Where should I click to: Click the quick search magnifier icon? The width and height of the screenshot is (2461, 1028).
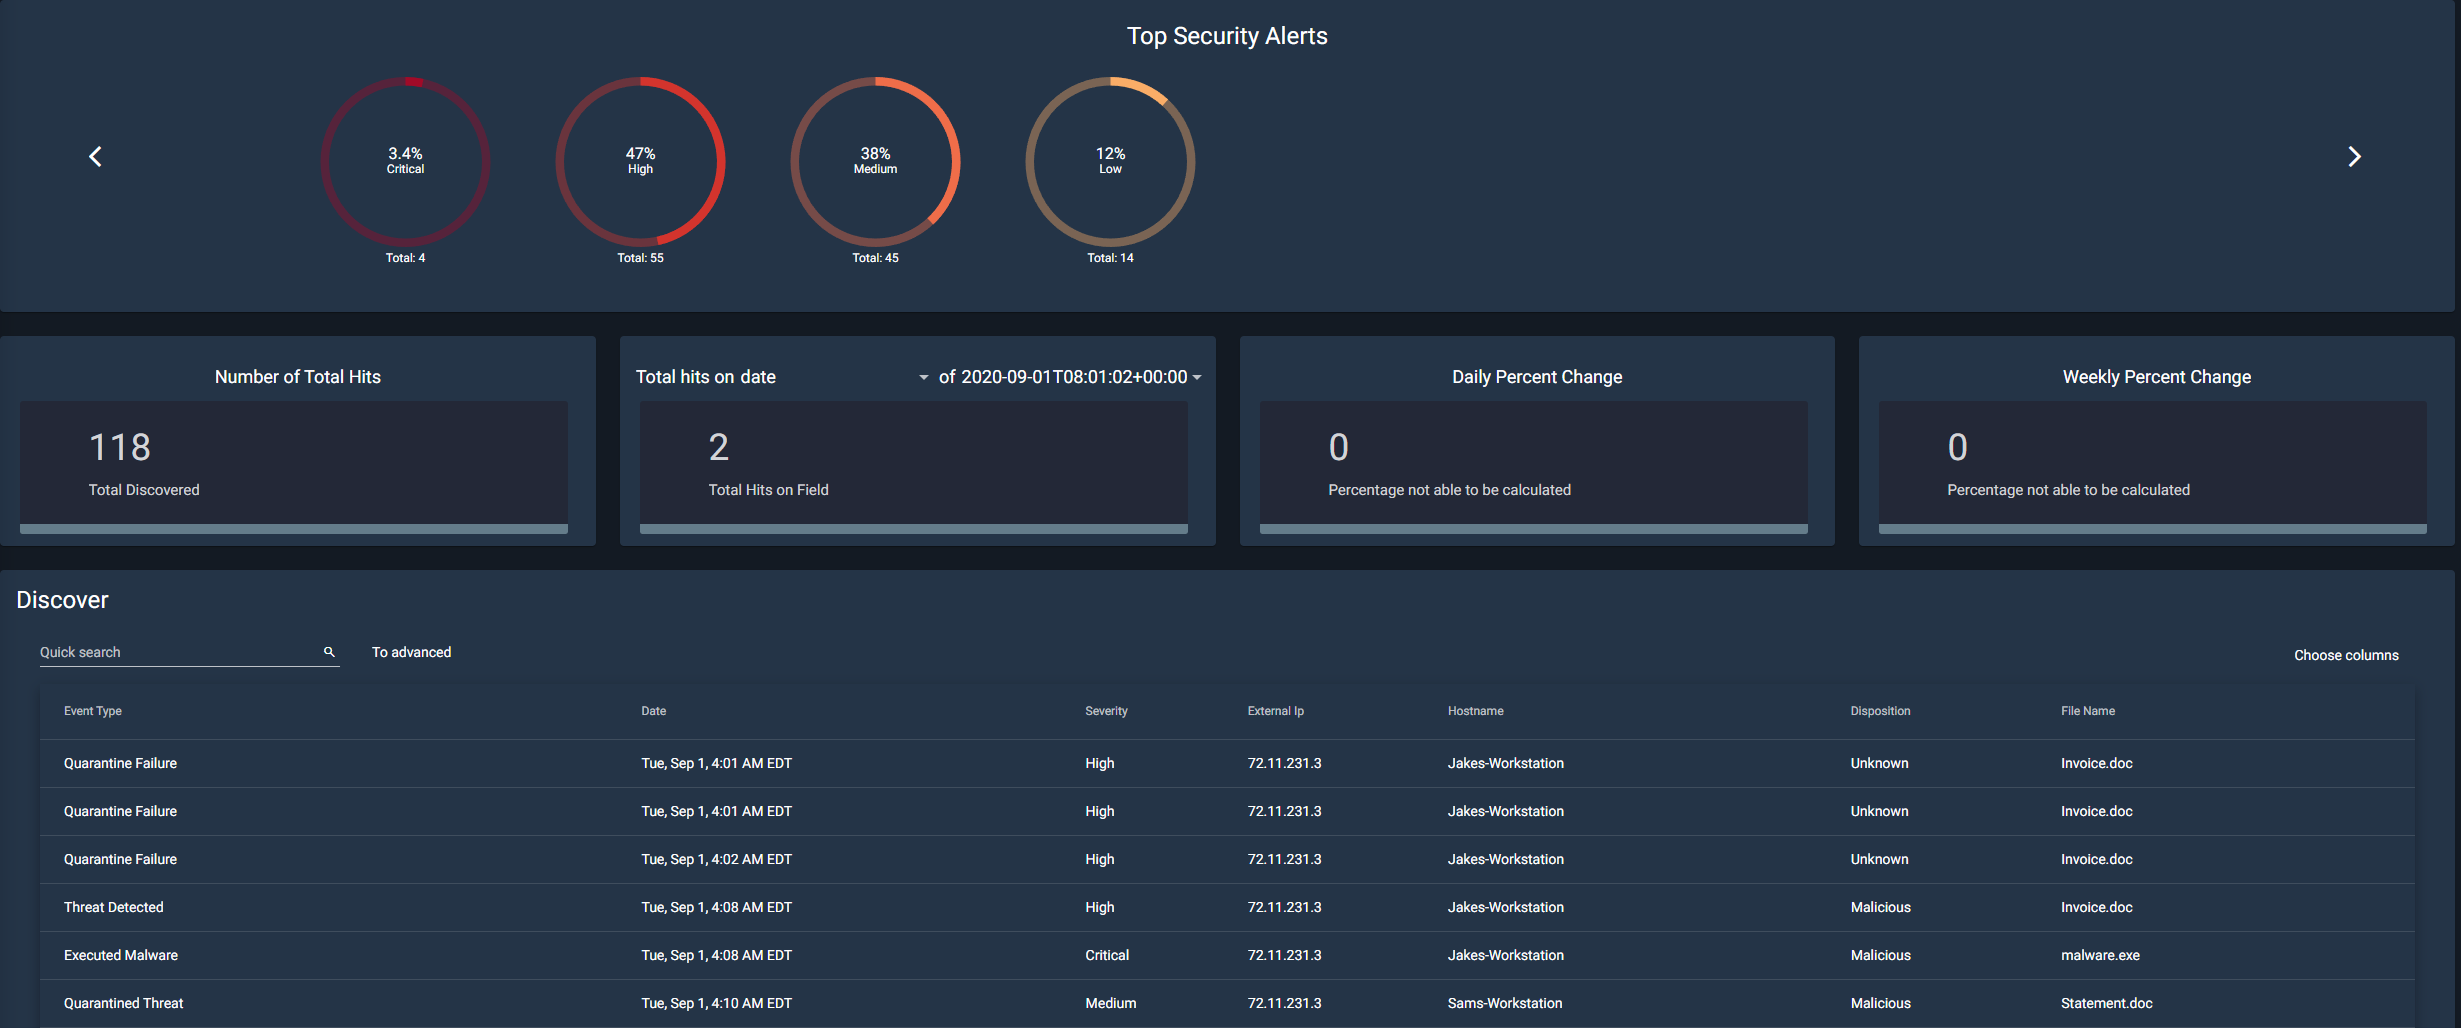click(x=329, y=652)
